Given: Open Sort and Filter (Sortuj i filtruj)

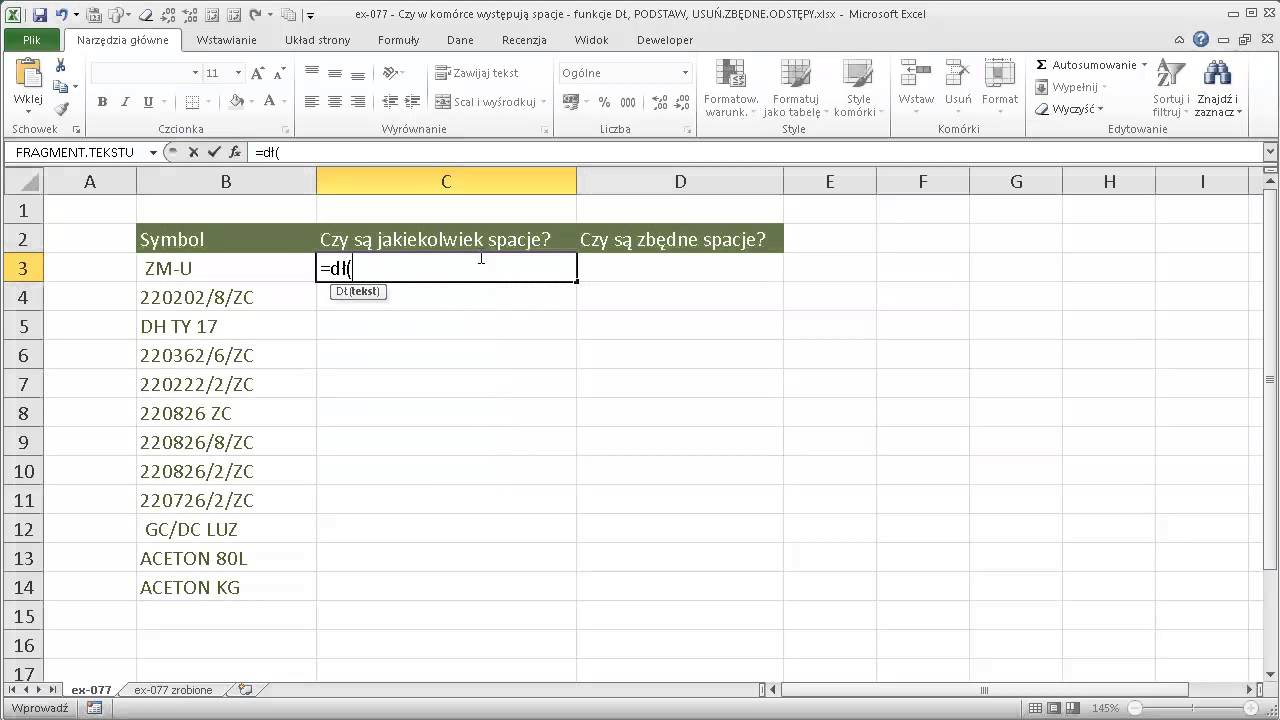Looking at the screenshot, I should click(x=1170, y=88).
